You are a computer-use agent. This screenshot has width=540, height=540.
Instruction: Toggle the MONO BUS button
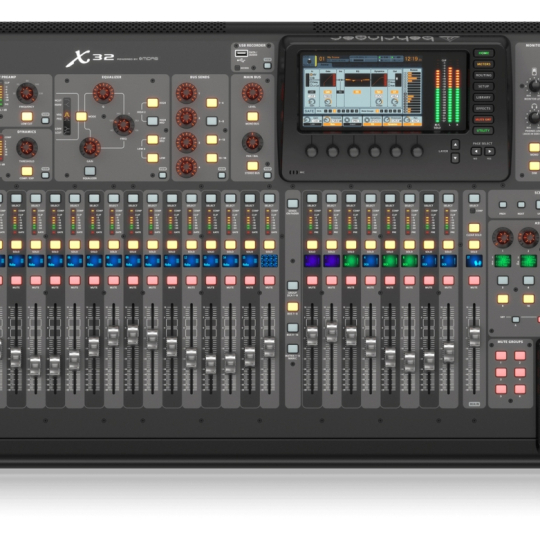coord(252,116)
